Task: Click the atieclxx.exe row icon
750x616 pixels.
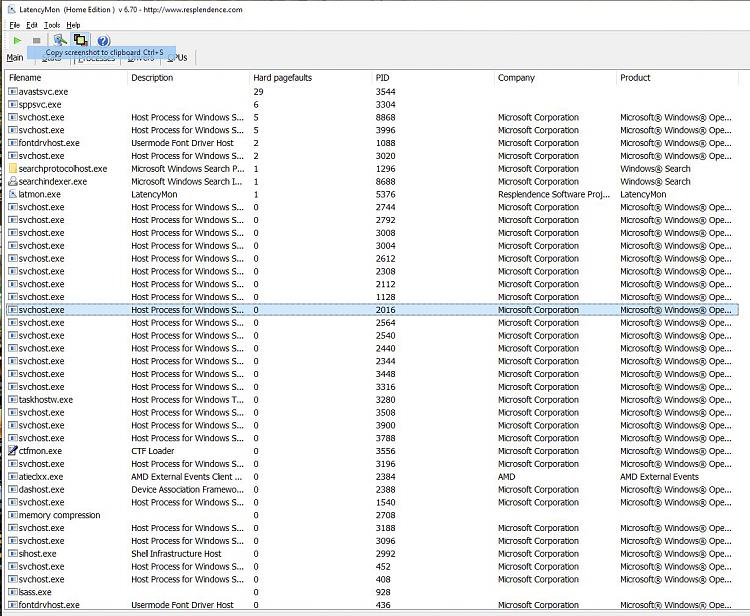Action: (13, 476)
